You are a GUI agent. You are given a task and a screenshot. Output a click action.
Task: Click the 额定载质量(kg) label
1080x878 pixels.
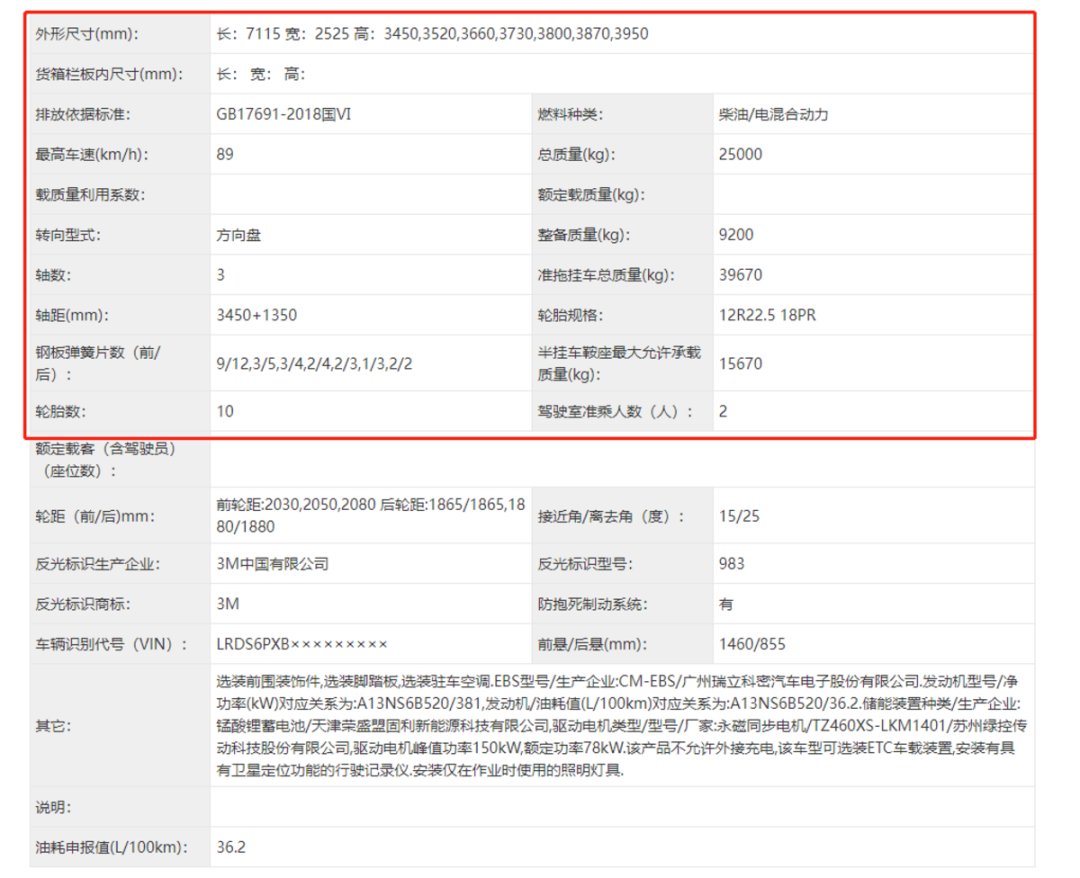pos(591,195)
